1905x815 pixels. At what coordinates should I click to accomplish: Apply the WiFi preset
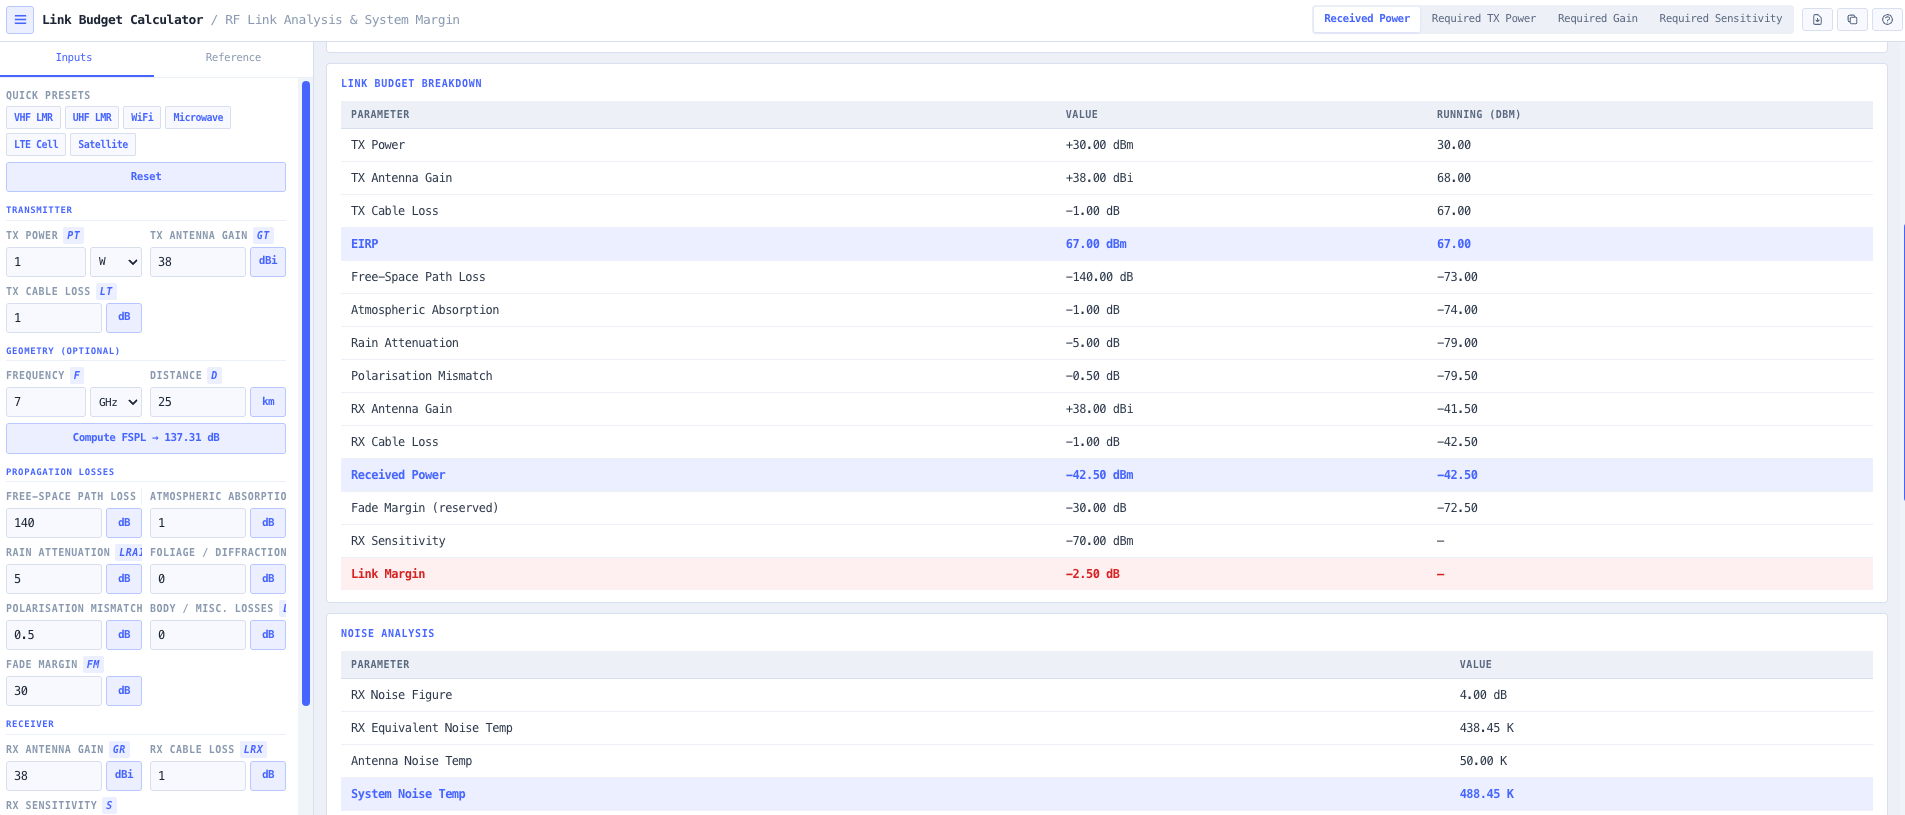142,118
